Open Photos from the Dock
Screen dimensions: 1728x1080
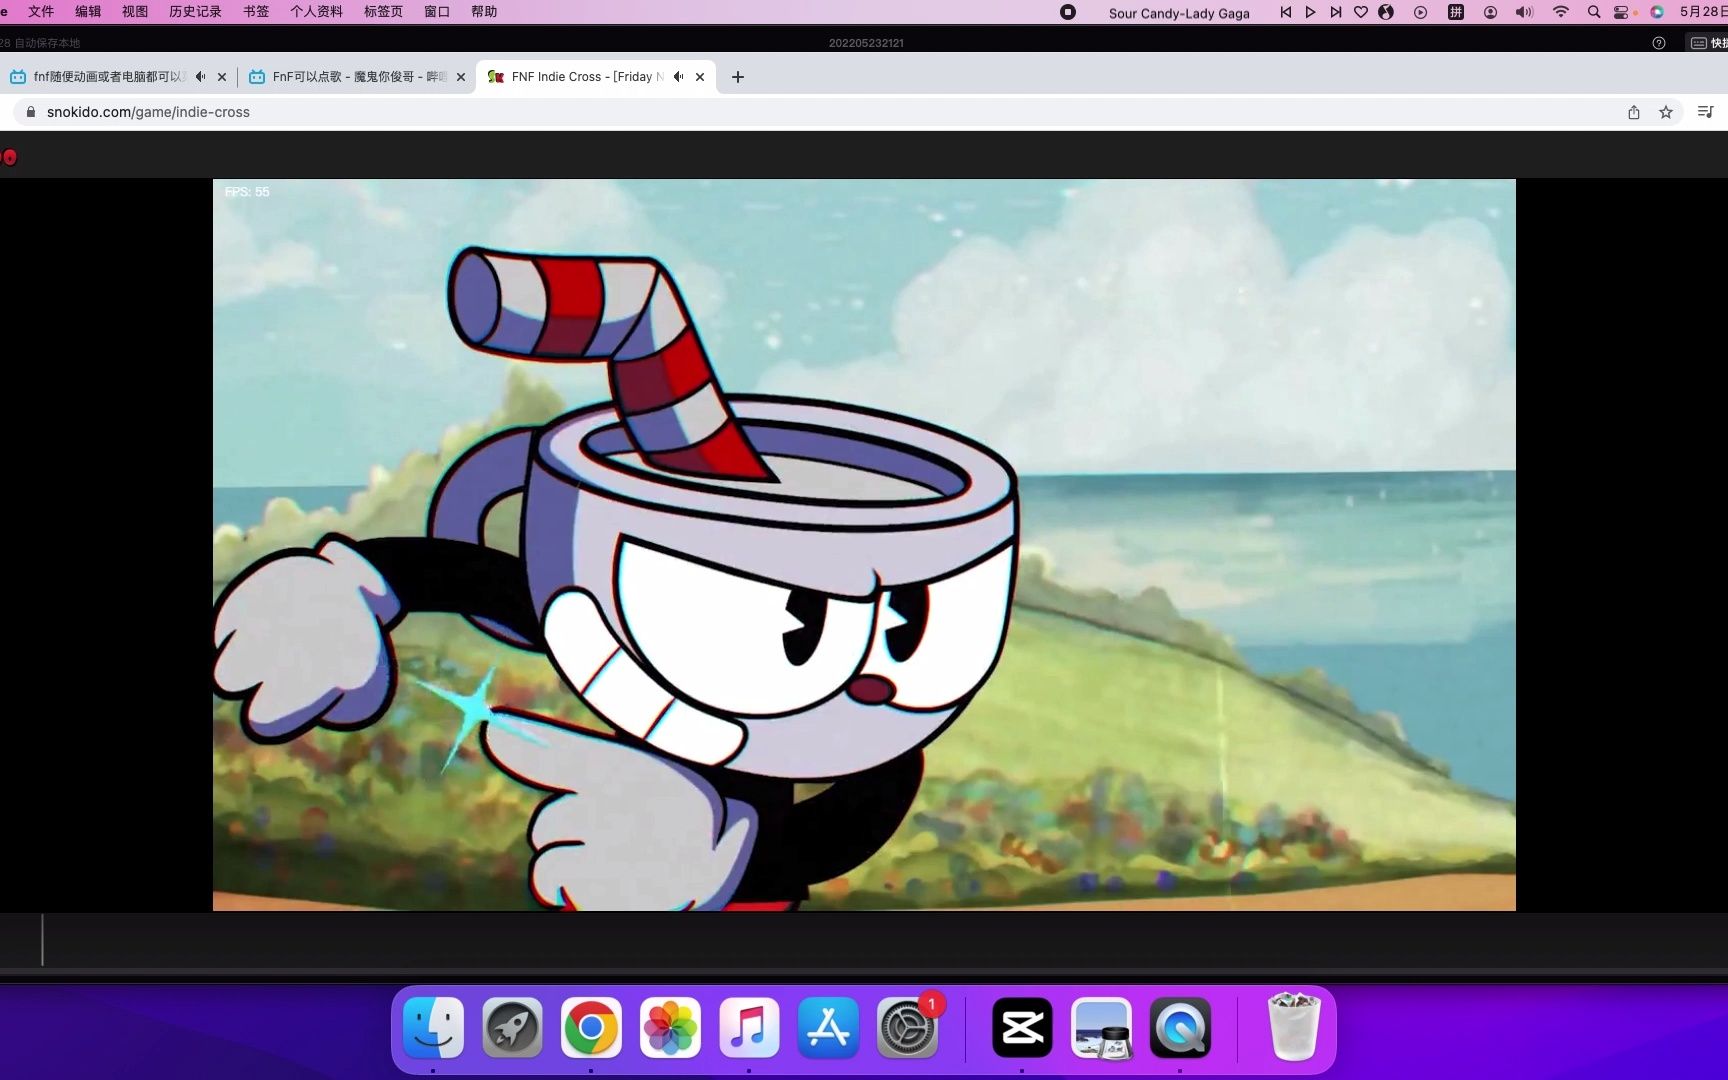point(670,1027)
